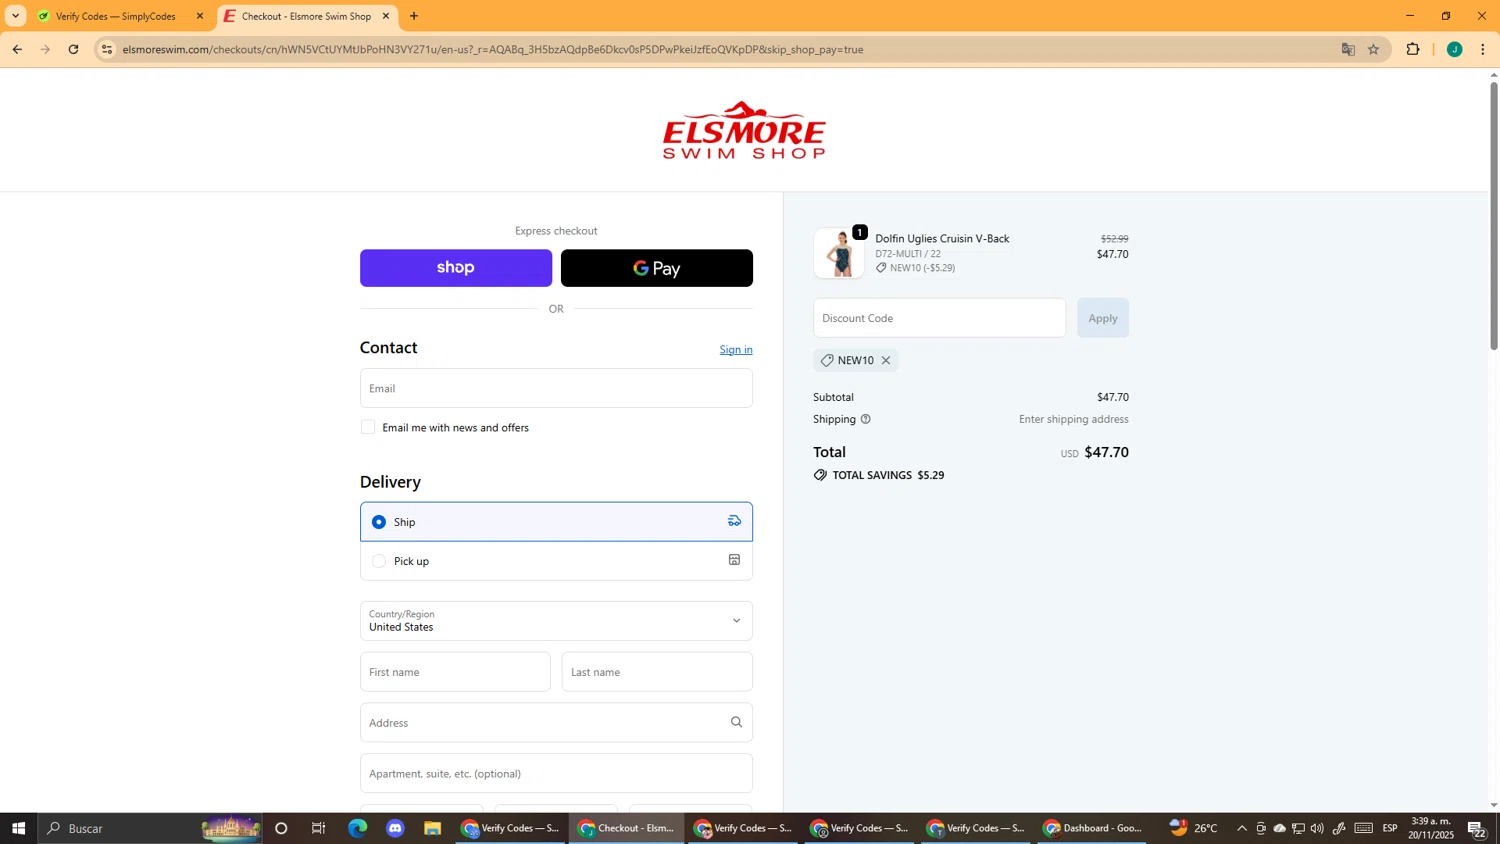Open the Chrome profile avatar
Viewport: 1500px width, 844px height.
click(x=1455, y=49)
